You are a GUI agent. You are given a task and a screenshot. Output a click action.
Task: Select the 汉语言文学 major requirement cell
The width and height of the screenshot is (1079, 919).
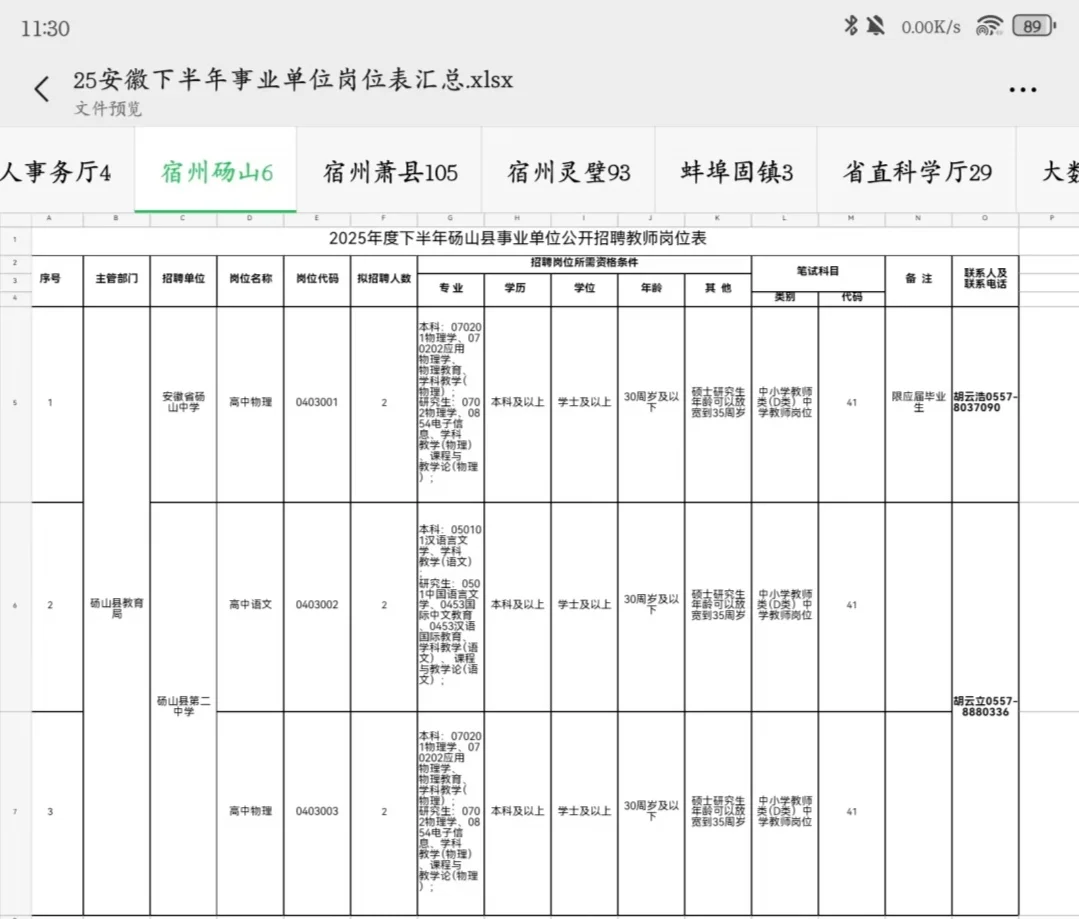450,605
